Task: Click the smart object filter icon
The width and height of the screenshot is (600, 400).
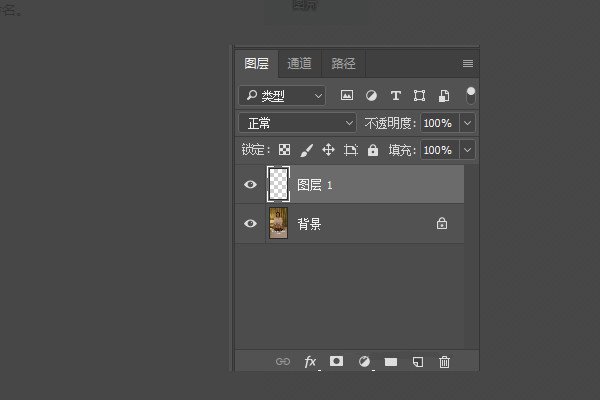Action: point(444,96)
